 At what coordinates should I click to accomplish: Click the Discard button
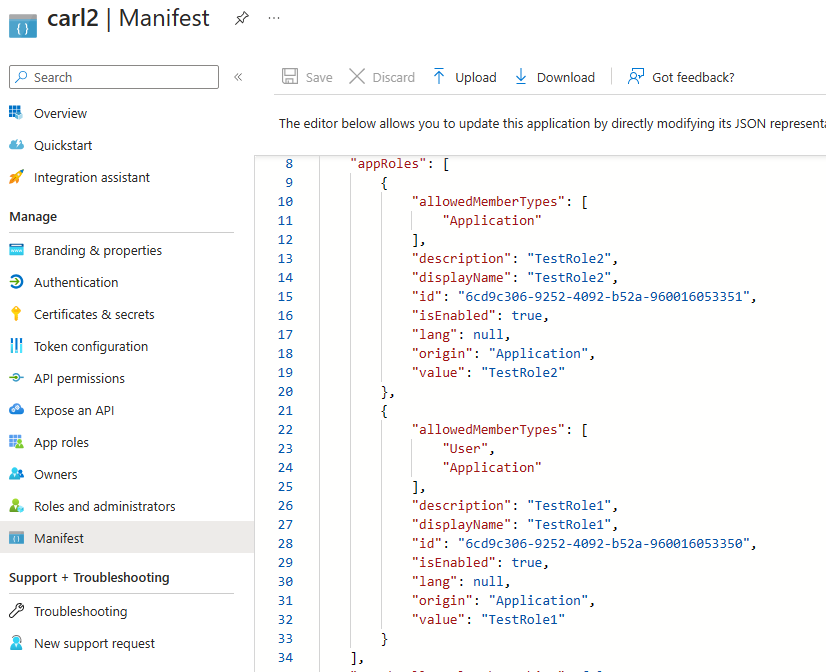(x=381, y=77)
